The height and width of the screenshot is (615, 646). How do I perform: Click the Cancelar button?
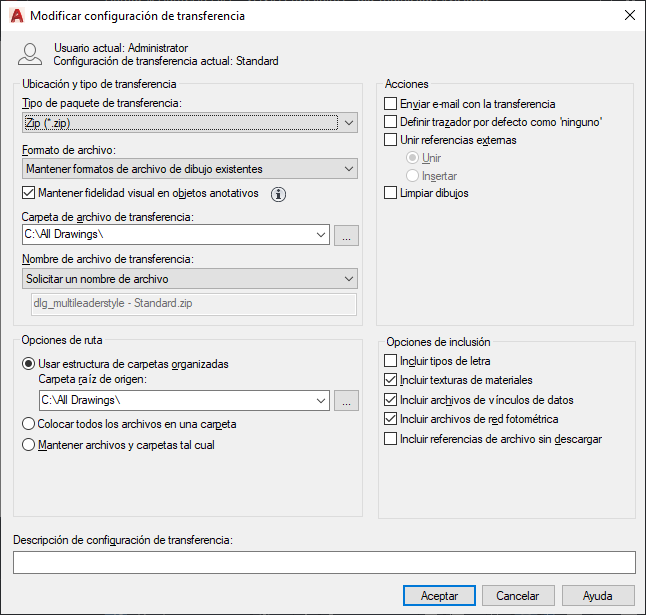point(518,596)
